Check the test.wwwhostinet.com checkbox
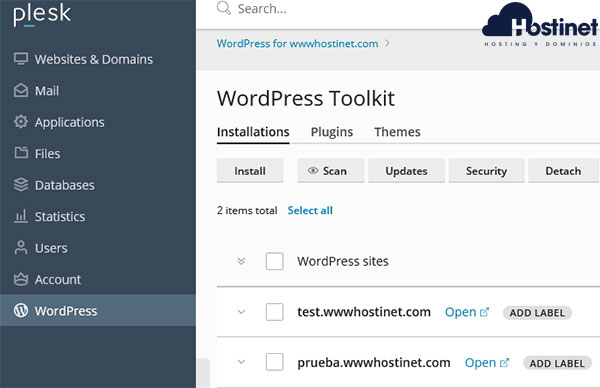This screenshot has width=600, height=388. [x=274, y=312]
